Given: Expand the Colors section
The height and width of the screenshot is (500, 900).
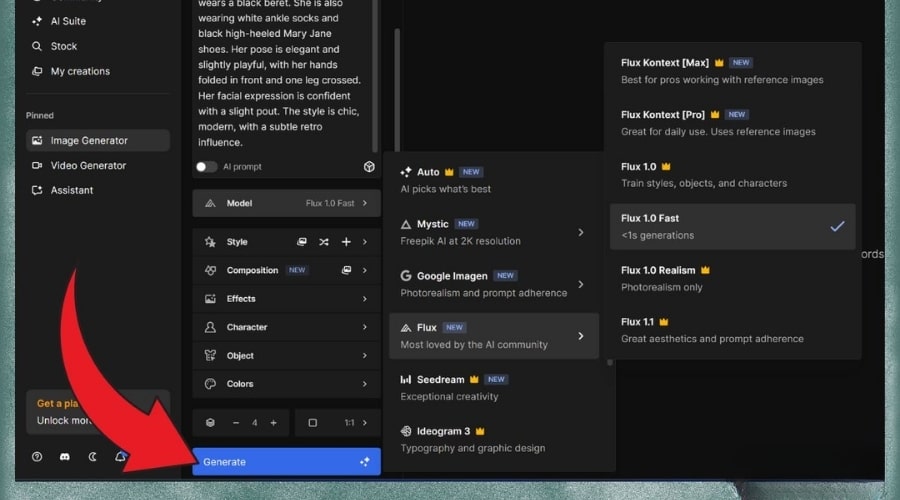Looking at the screenshot, I should tap(286, 383).
